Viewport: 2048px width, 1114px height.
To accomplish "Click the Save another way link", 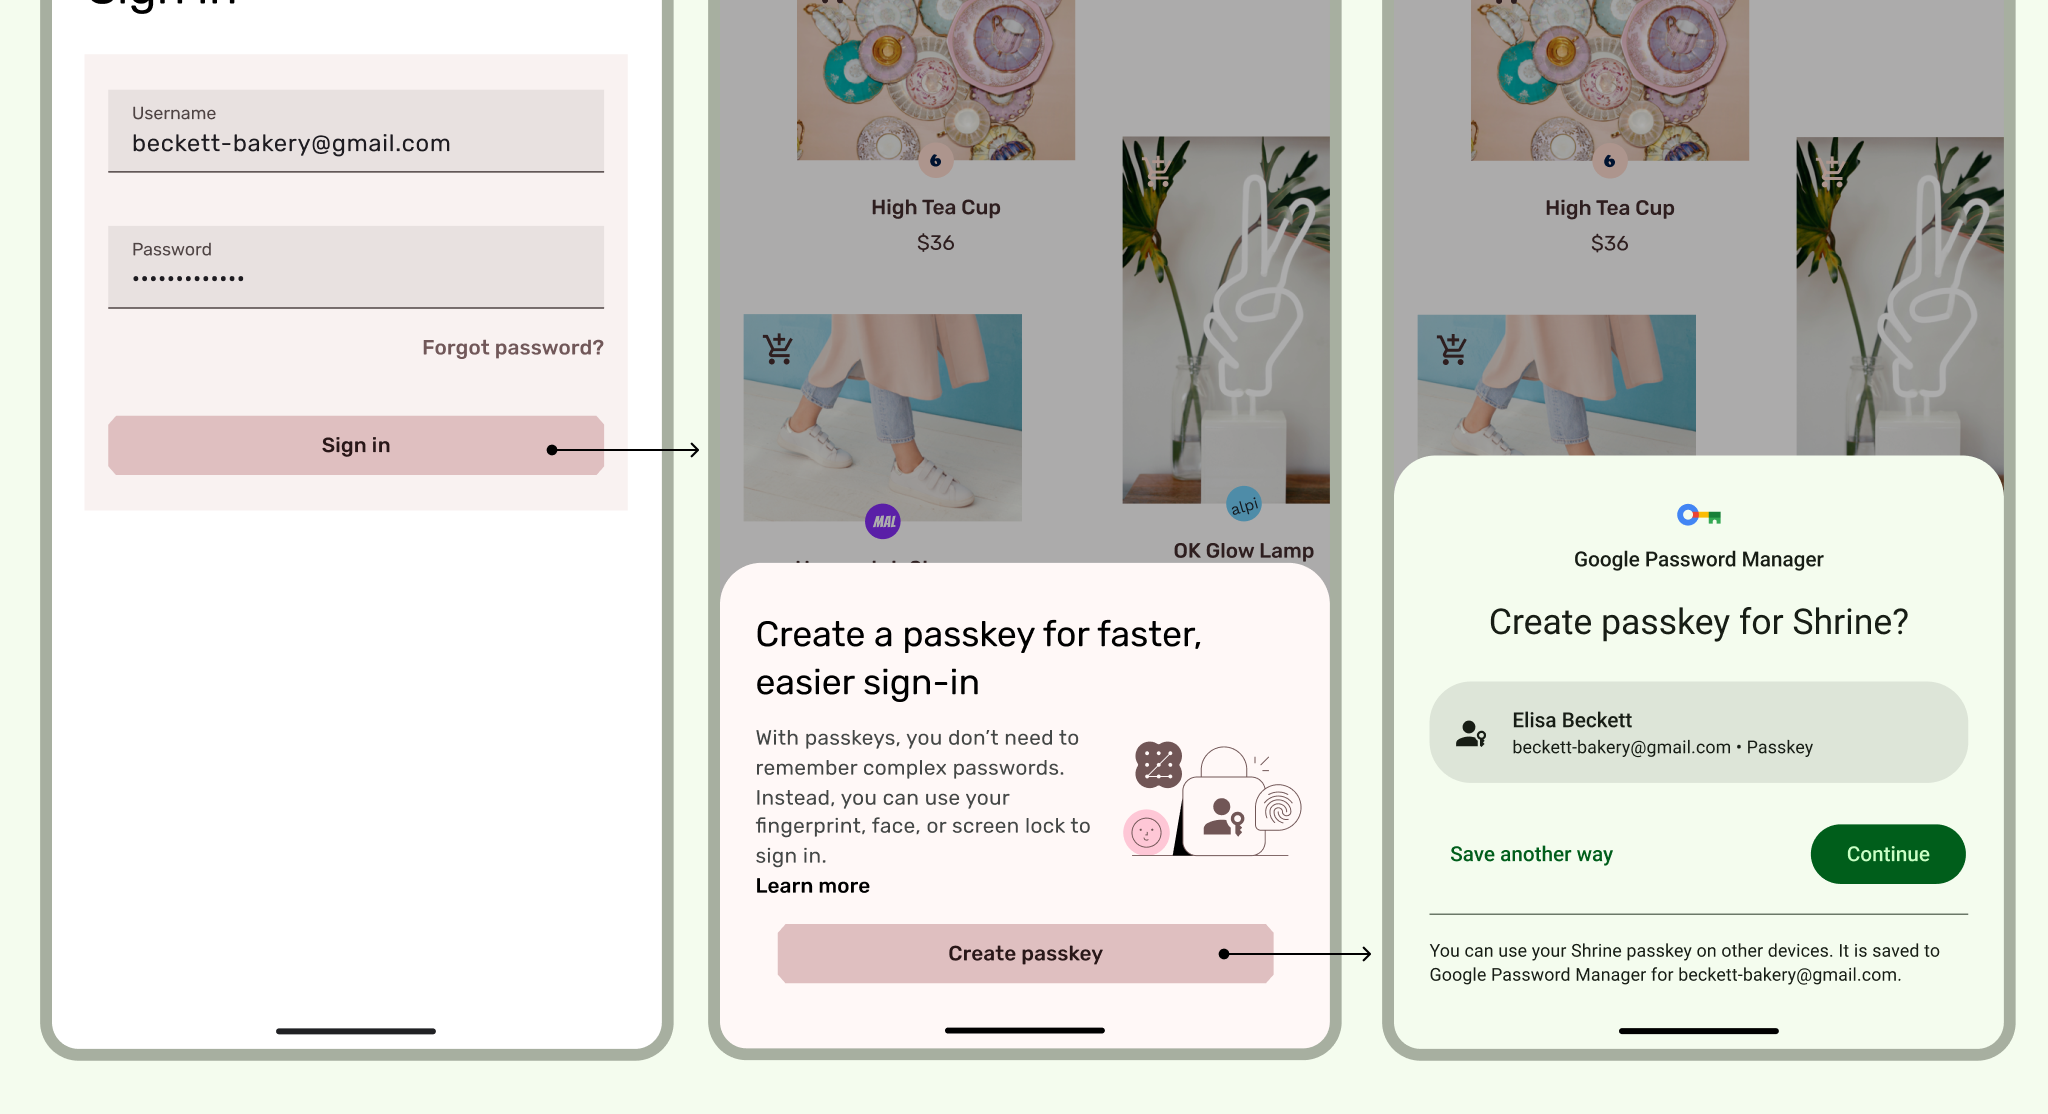I will (1532, 852).
